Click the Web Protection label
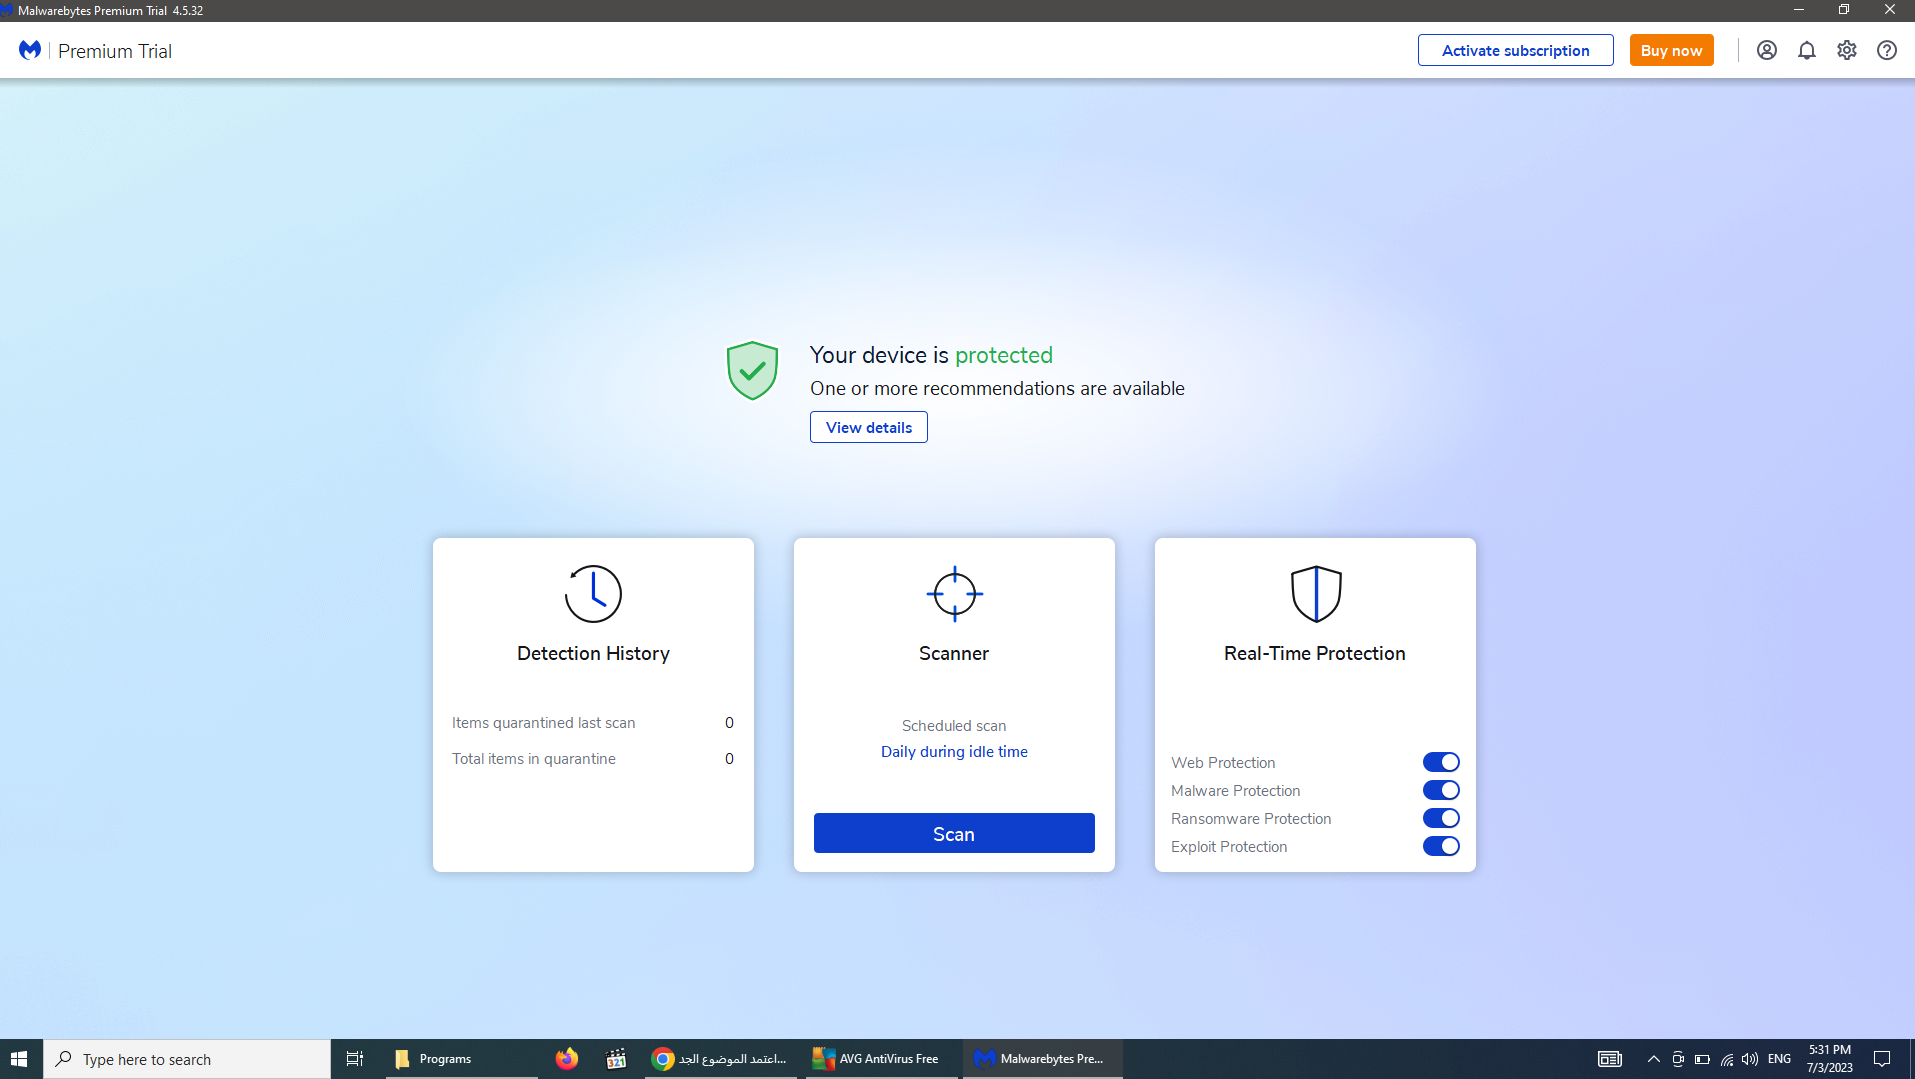 [x=1223, y=763]
